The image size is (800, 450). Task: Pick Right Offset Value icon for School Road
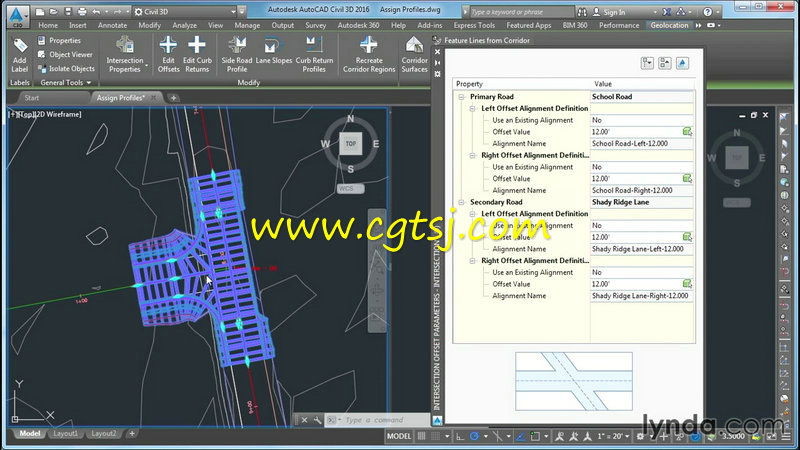(x=687, y=179)
